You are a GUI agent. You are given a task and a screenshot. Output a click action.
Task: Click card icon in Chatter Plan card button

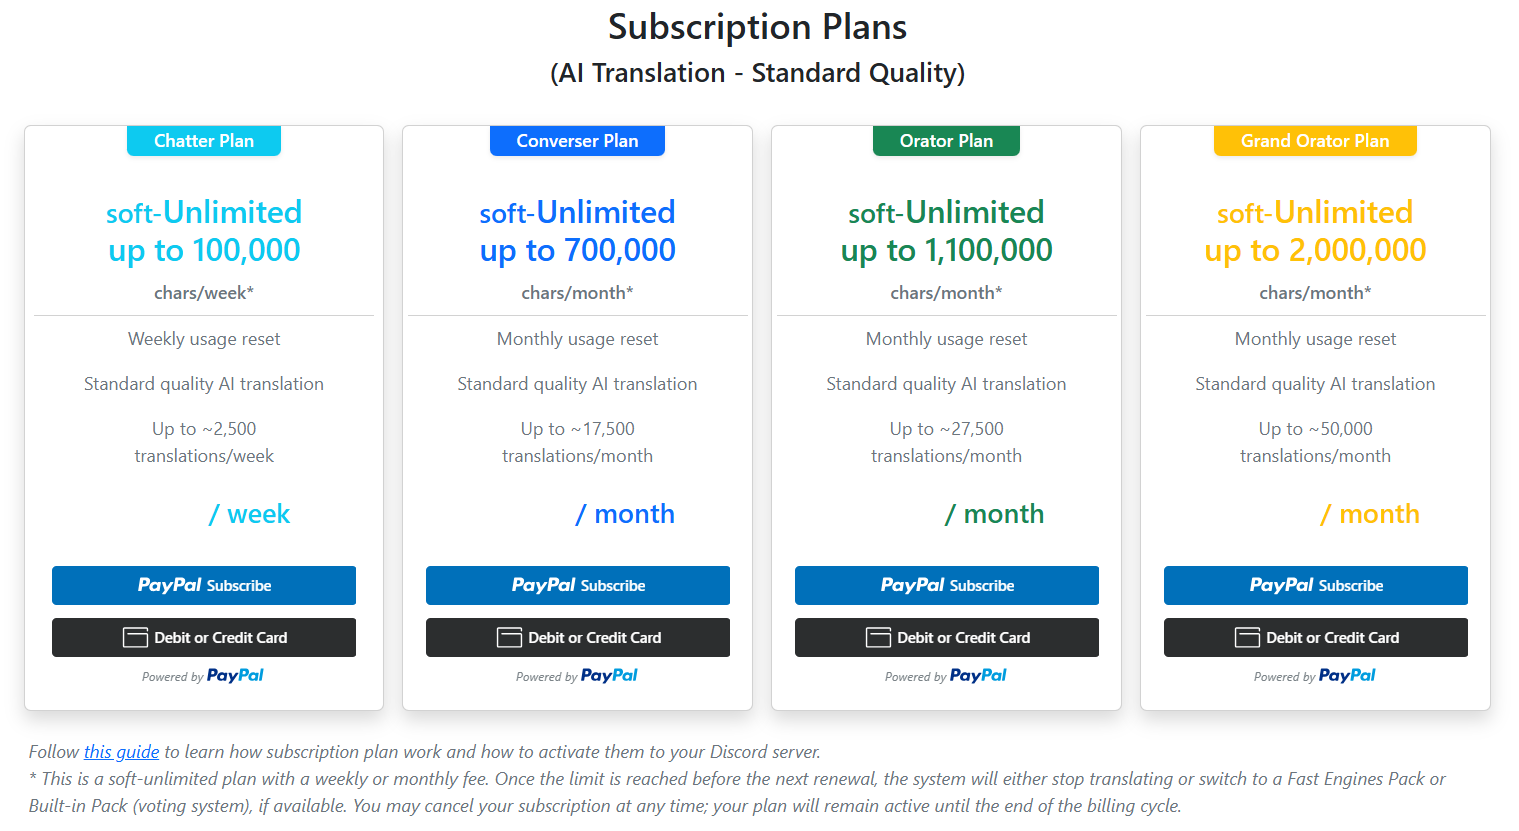[135, 638]
